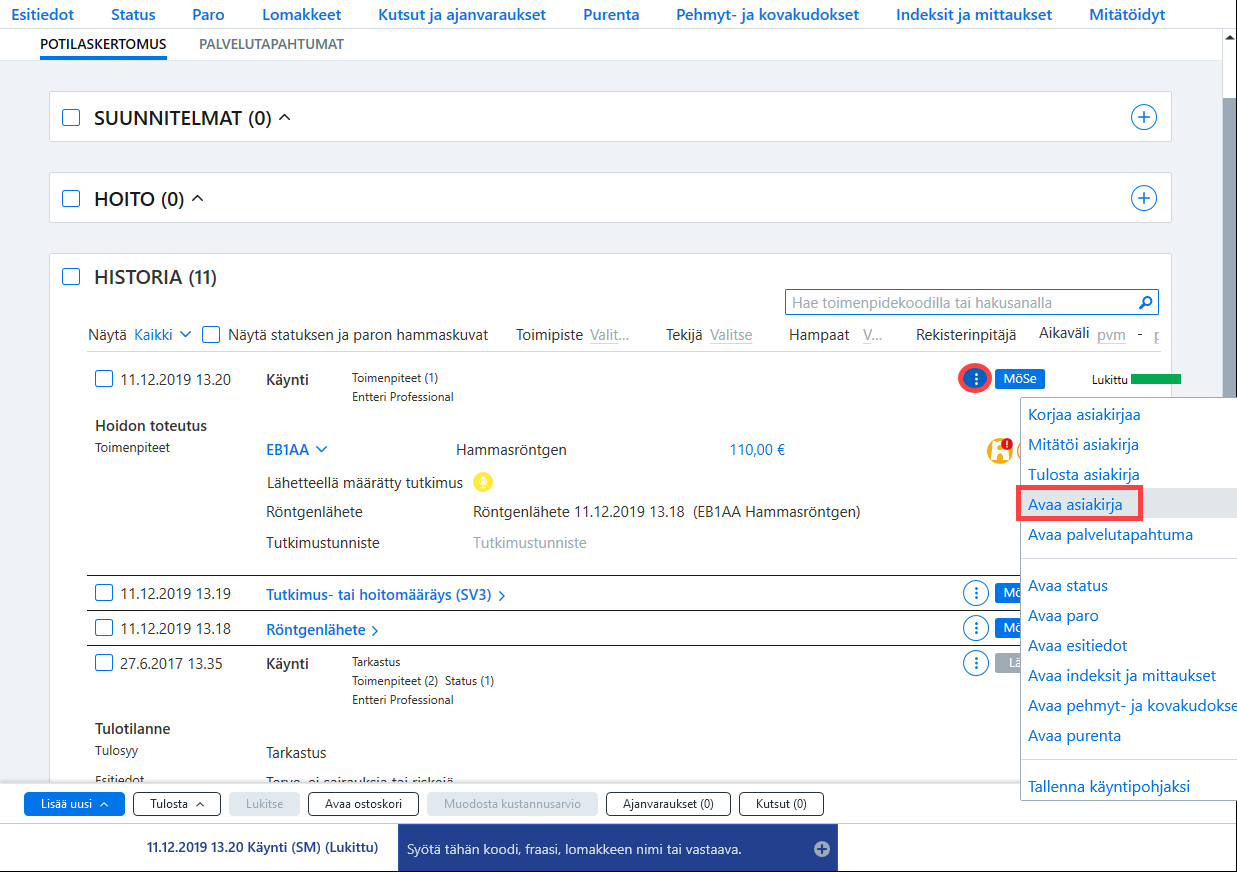Click plus icon in code entry bar

pyautogui.click(x=822, y=849)
